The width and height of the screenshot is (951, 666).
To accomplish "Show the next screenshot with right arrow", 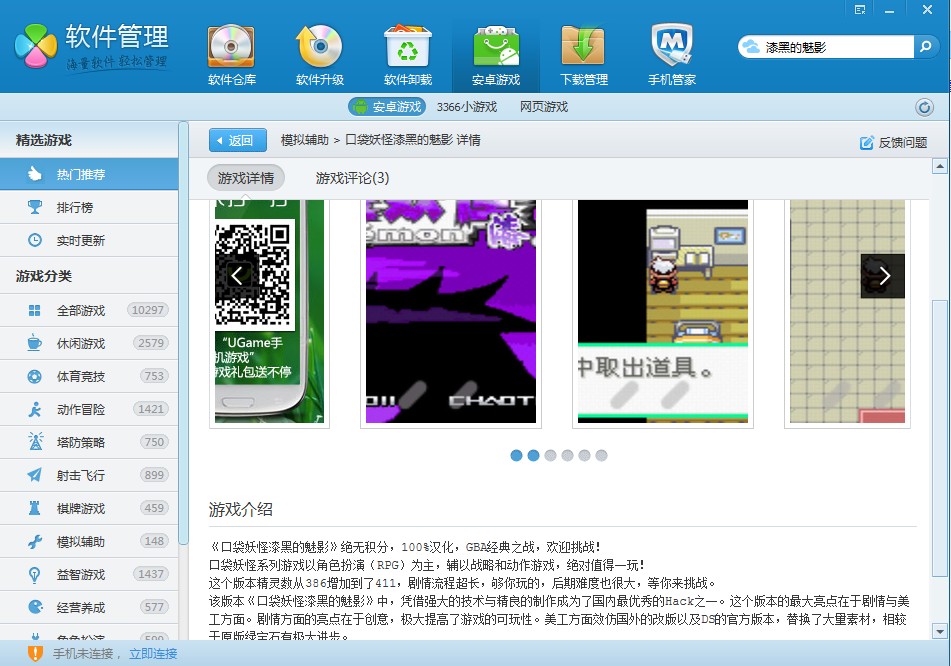I will click(x=883, y=276).
